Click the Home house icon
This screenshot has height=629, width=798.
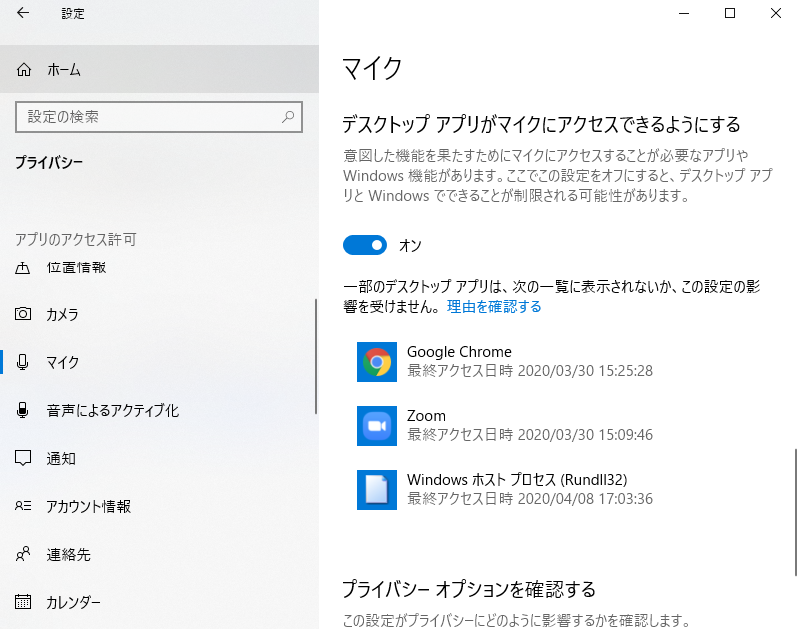[x=24, y=69]
